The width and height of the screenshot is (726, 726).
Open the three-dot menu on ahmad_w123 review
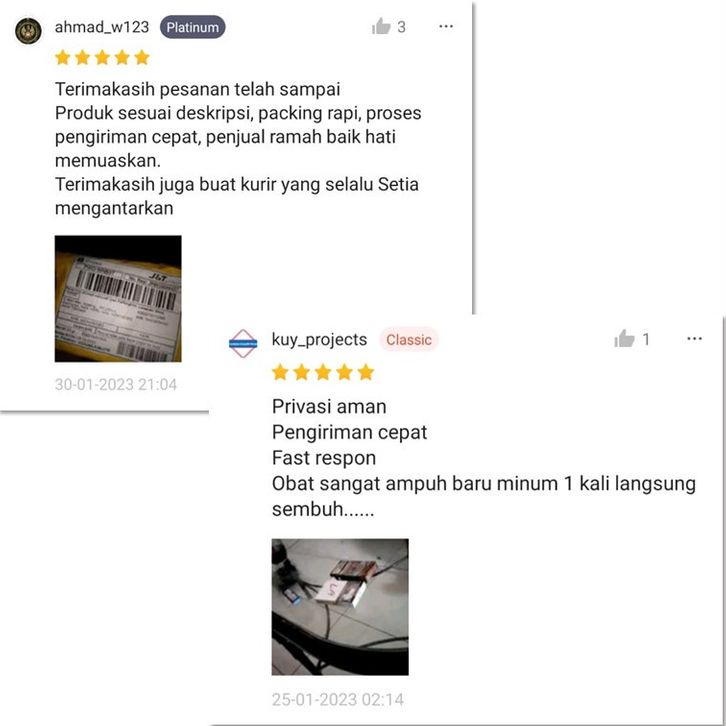[446, 26]
